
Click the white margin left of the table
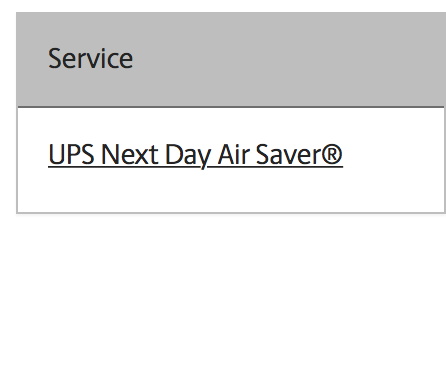pyautogui.click(x=8, y=113)
